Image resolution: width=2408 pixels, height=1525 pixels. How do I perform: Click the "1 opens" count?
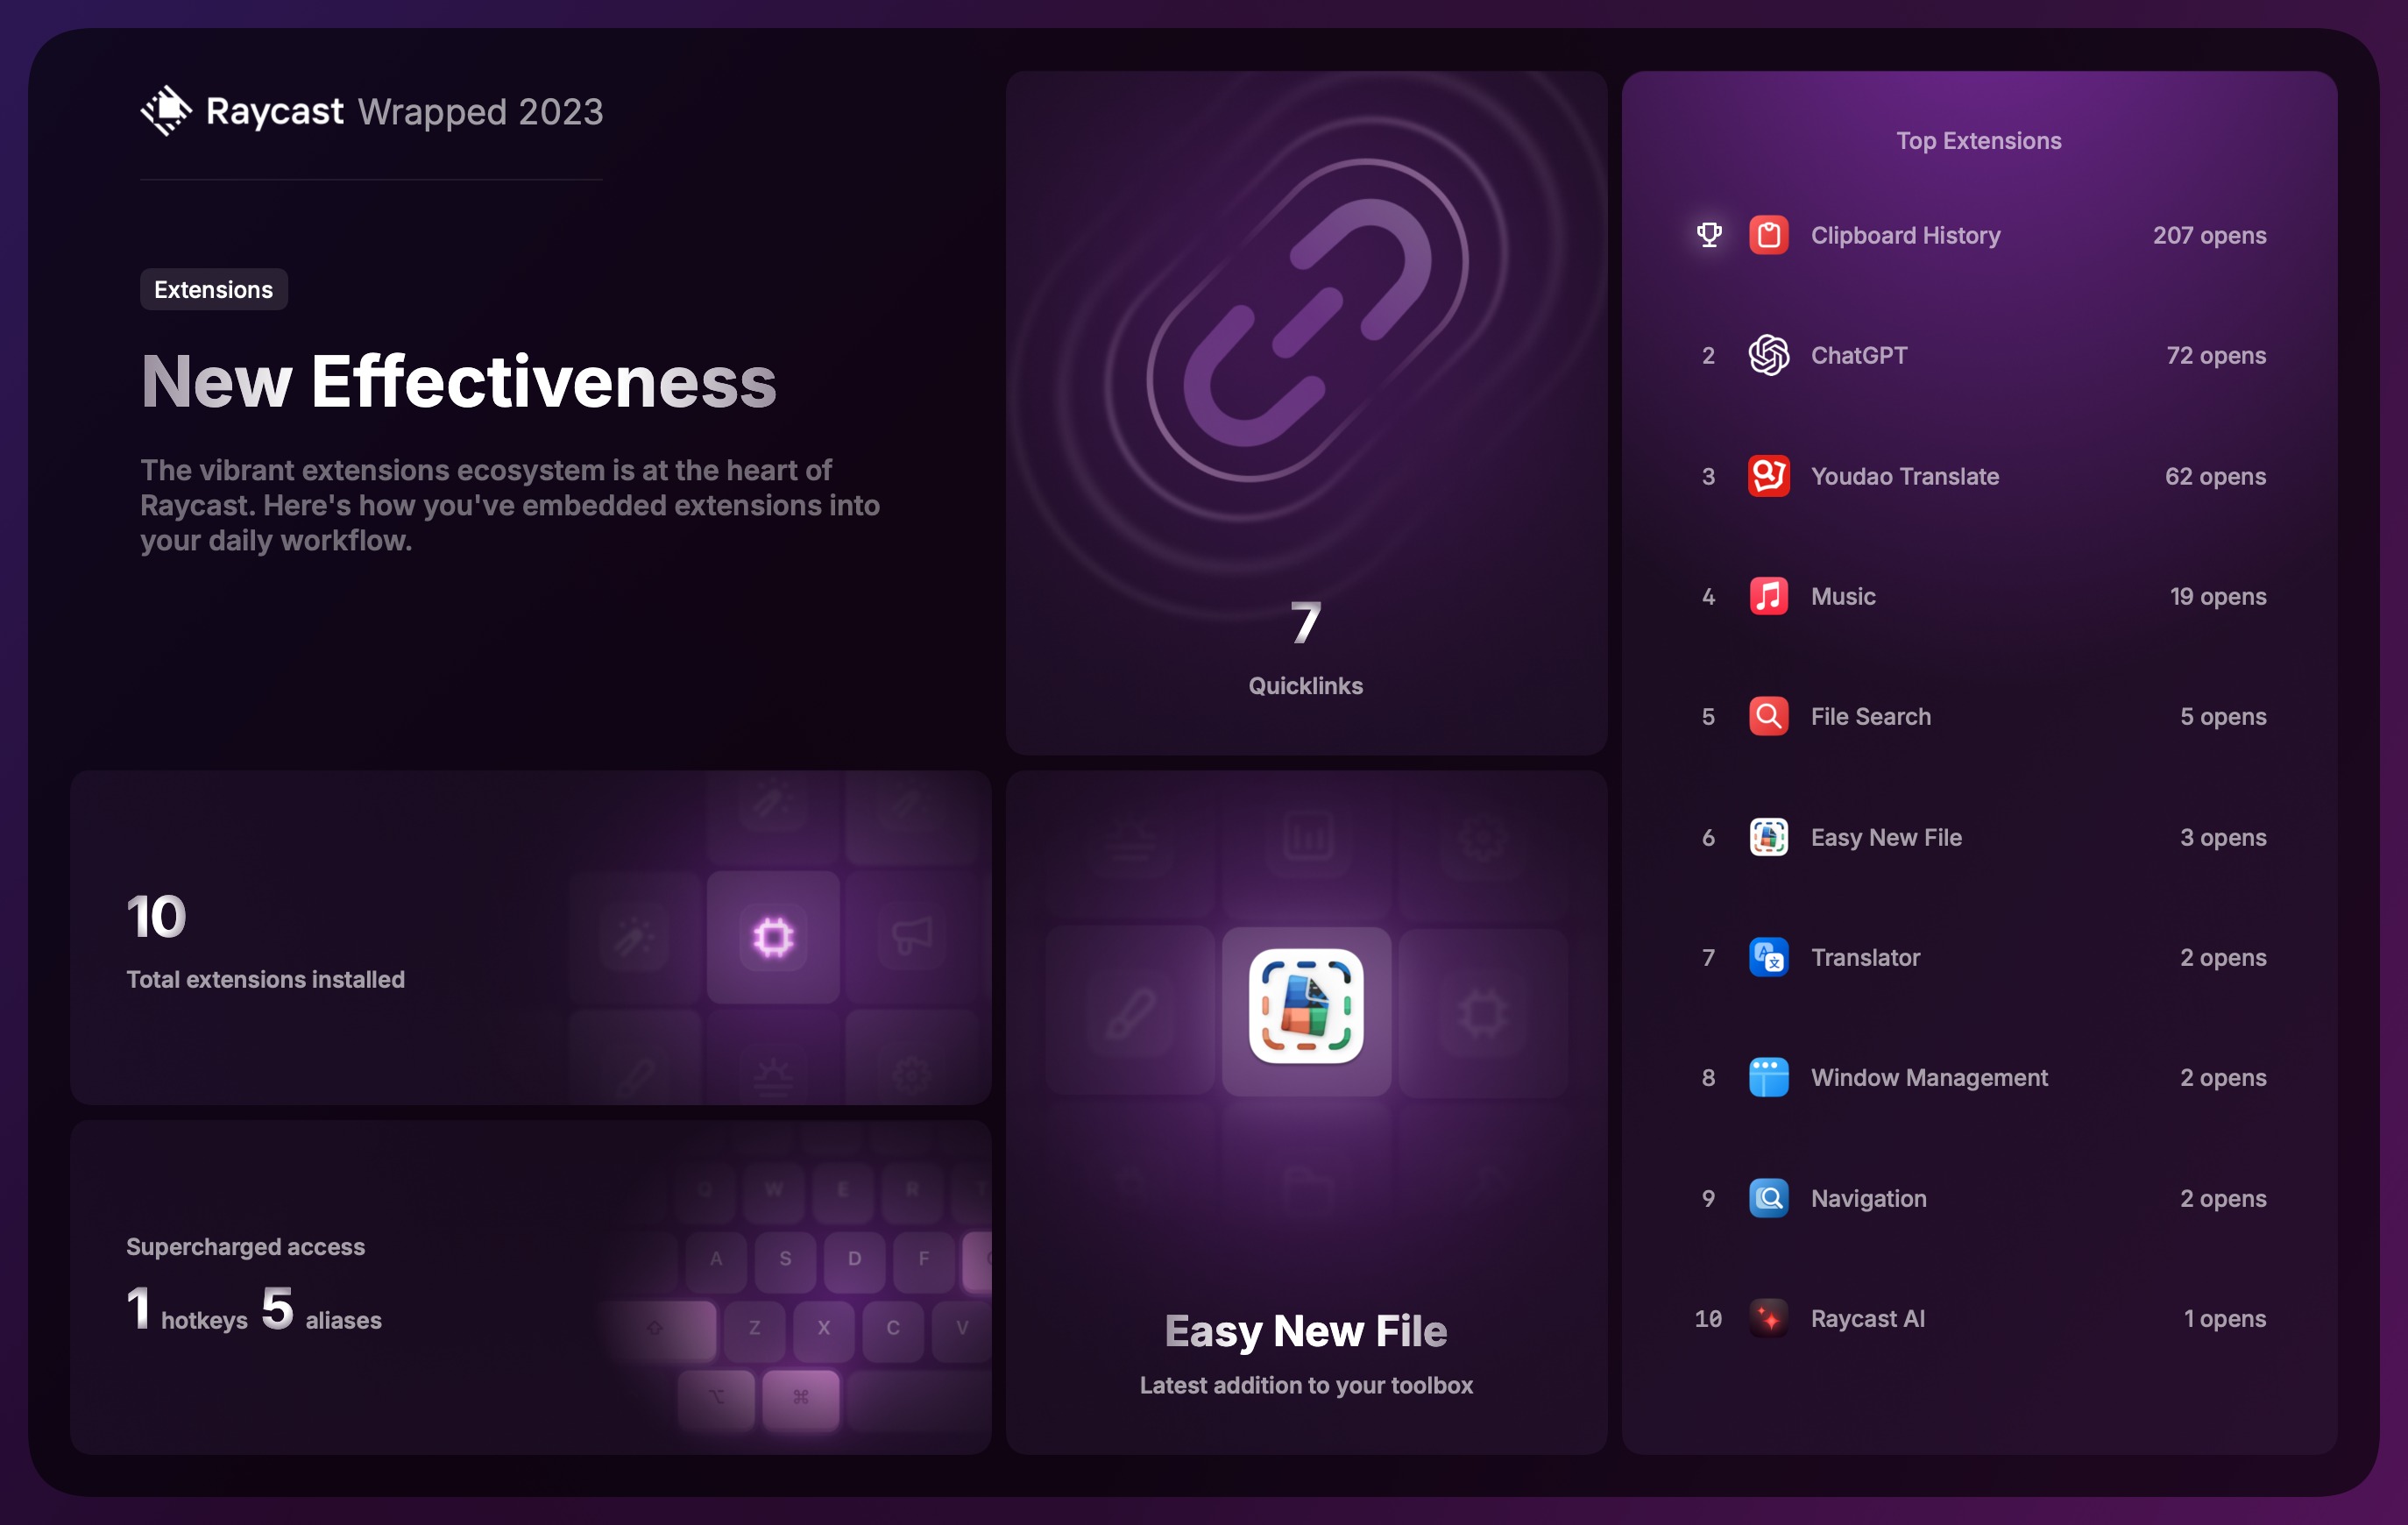(x=2224, y=1318)
